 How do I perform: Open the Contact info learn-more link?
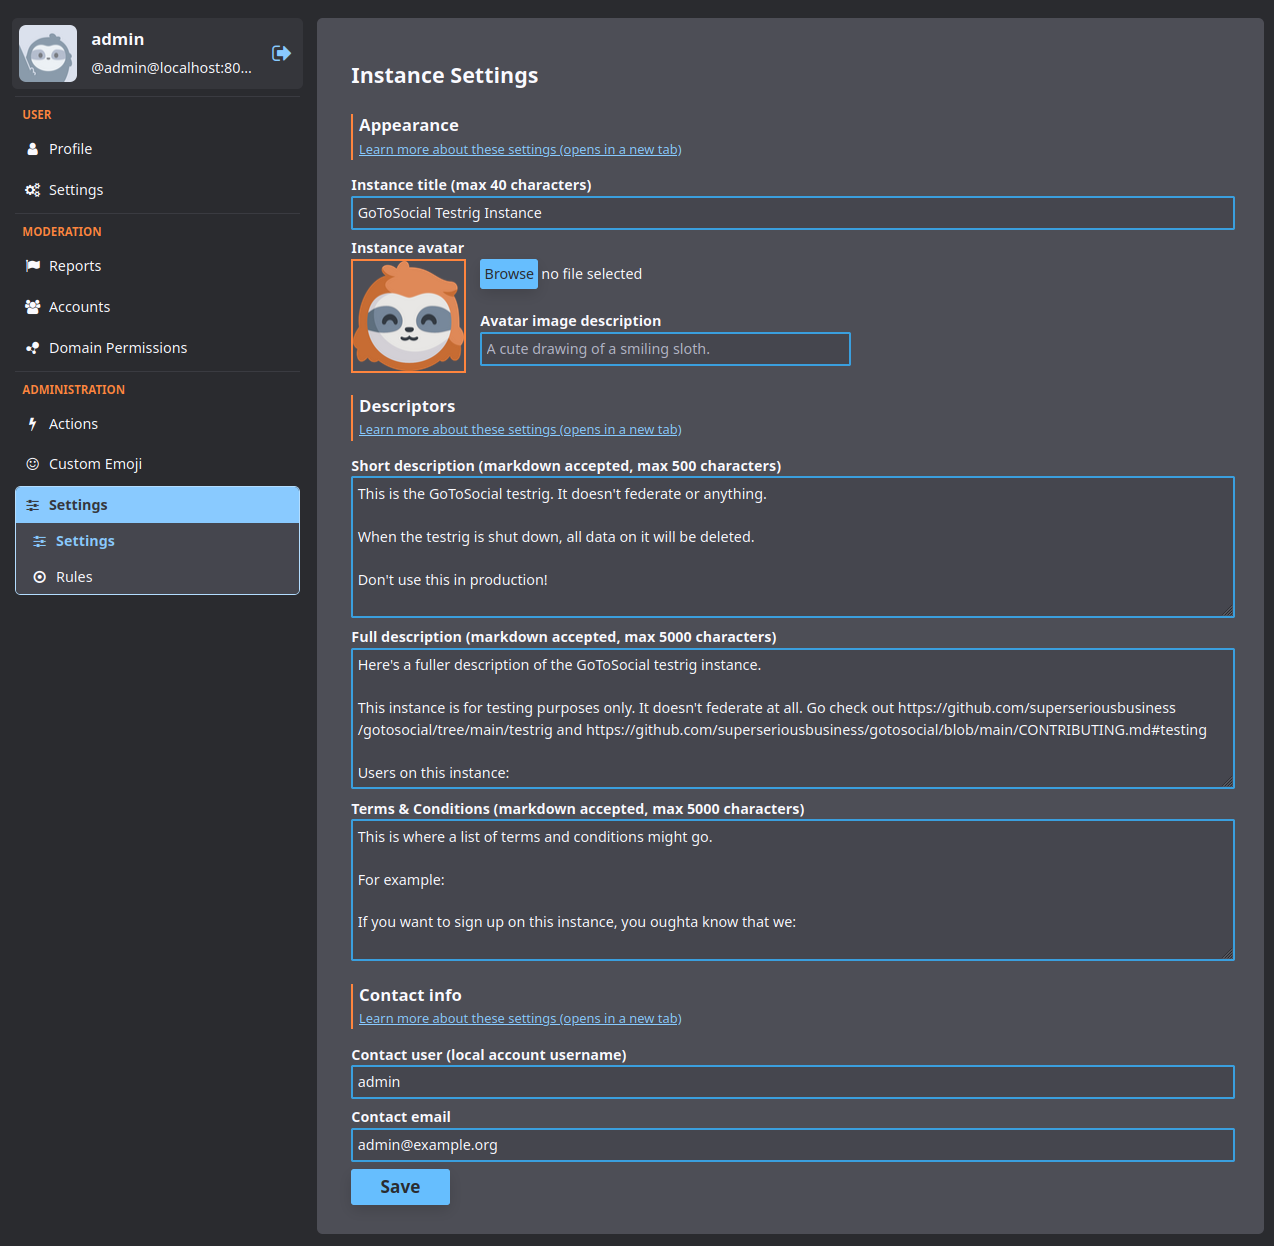(519, 1018)
